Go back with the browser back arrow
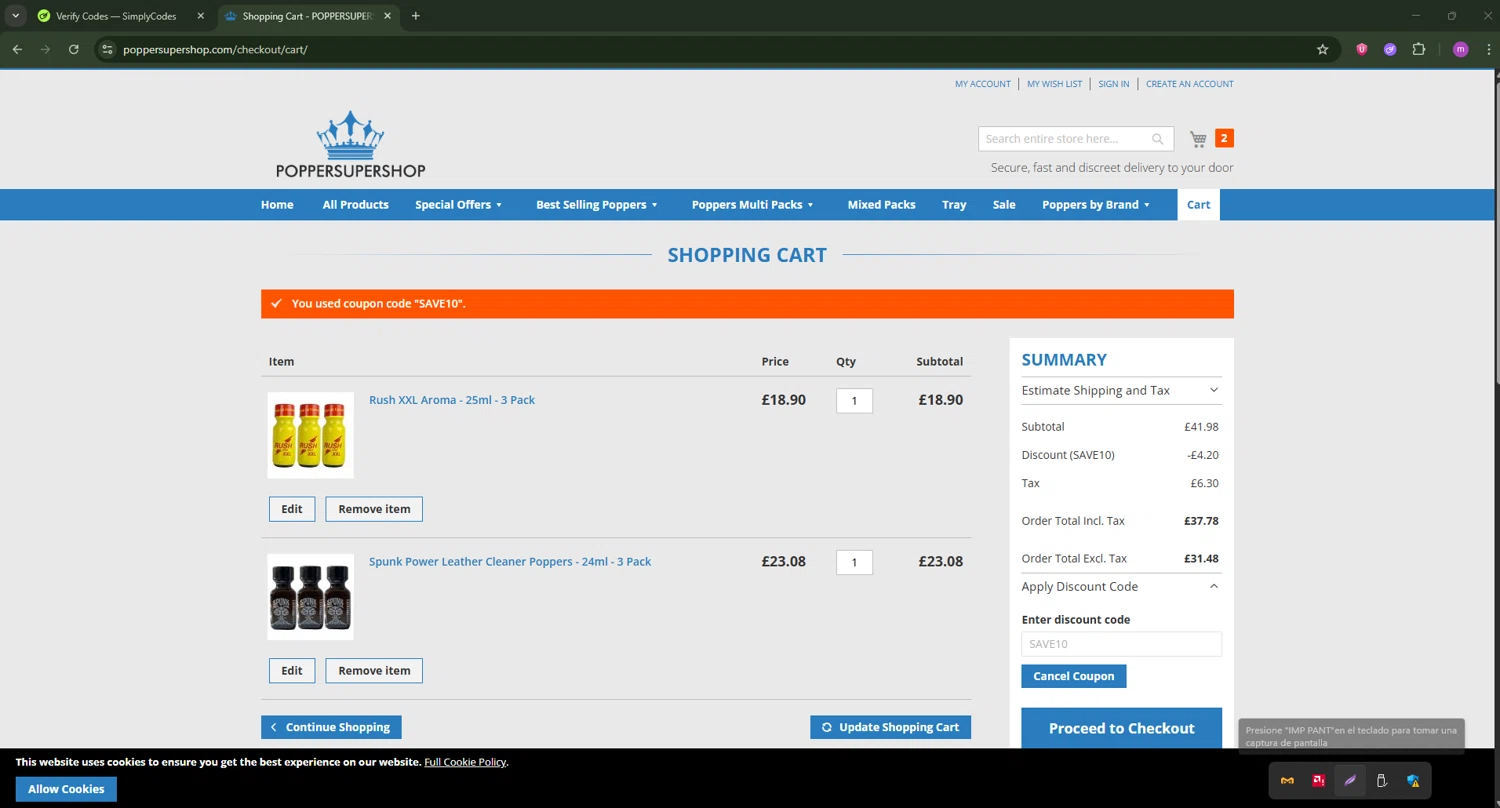 tap(17, 49)
